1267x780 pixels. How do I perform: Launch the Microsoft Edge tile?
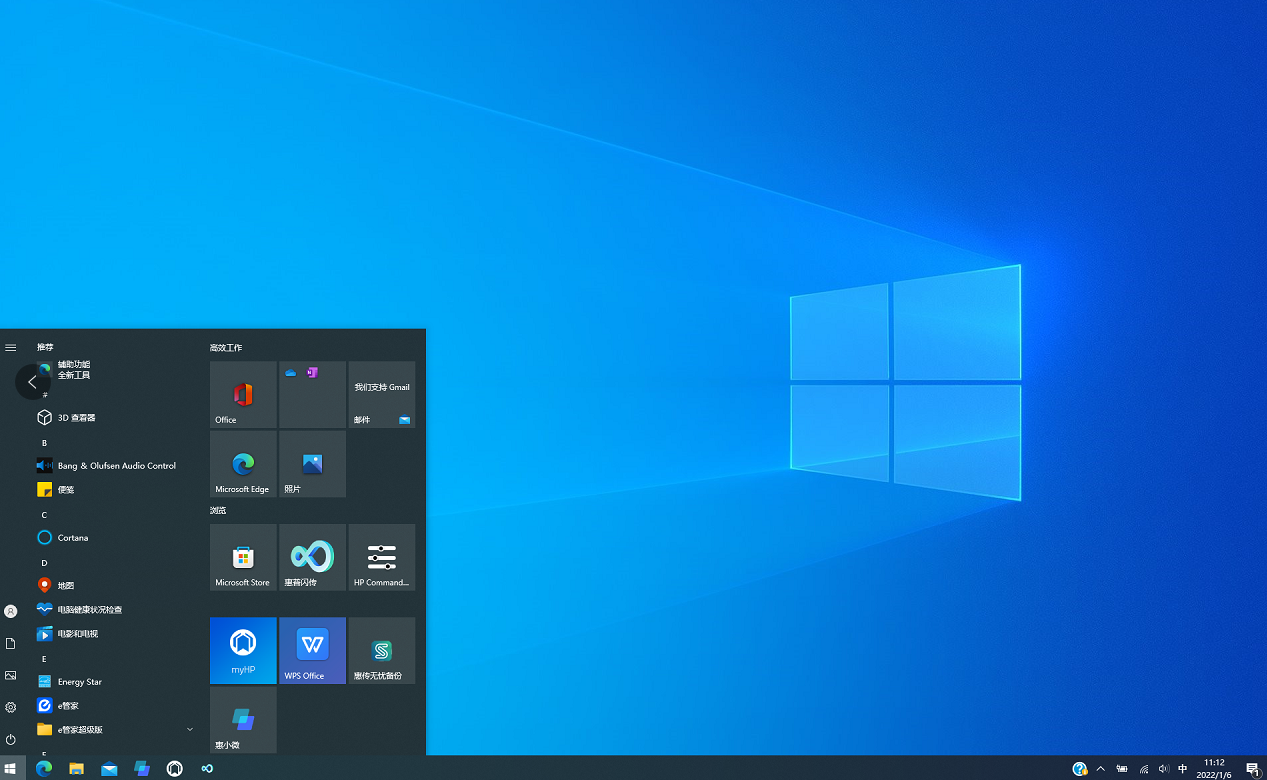(x=243, y=464)
